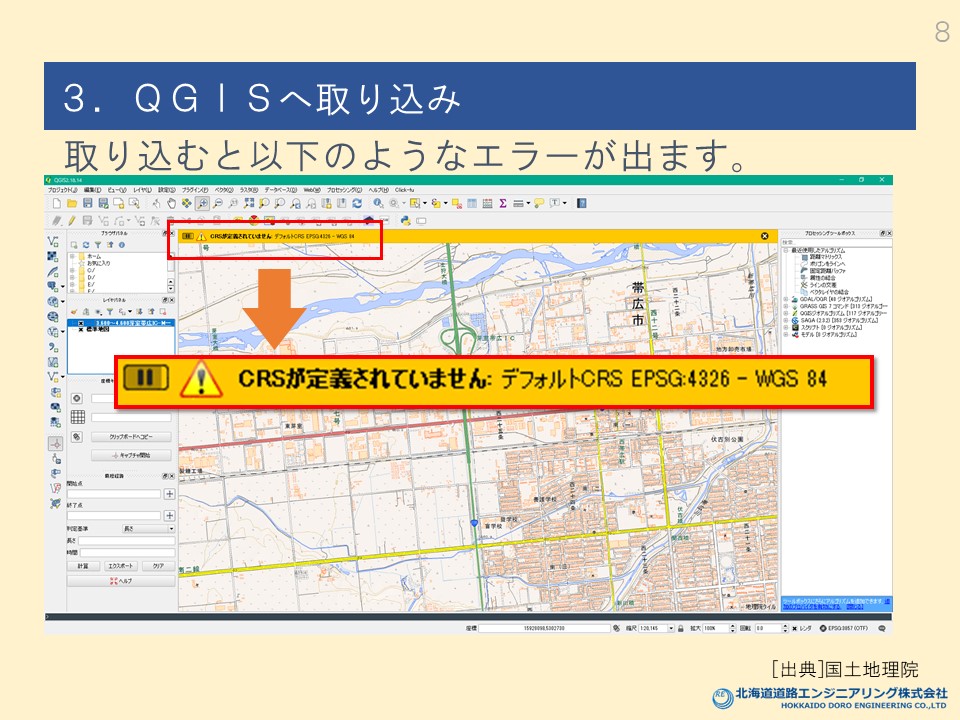The width and height of the screenshot is (960, 720).
Task: Toggle the highlighted top layer's visibility checkbox
Action: (80, 324)
